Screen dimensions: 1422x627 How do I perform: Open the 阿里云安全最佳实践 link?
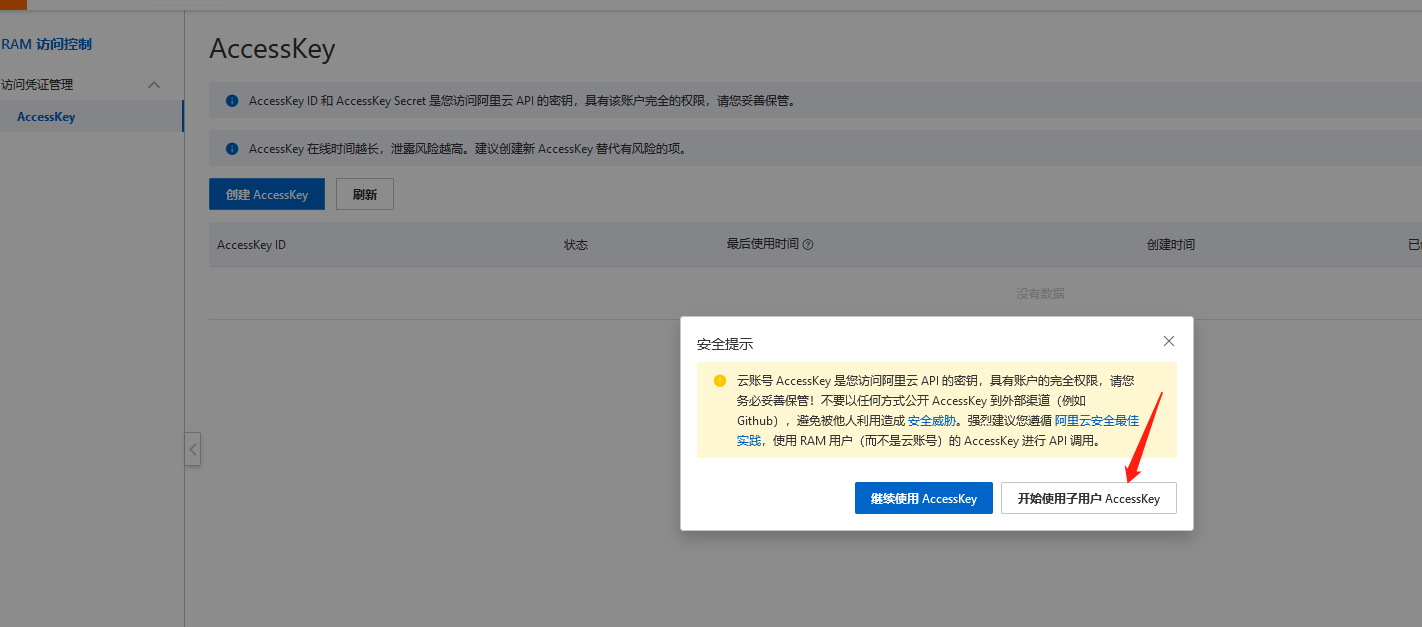pos(1097,421)
